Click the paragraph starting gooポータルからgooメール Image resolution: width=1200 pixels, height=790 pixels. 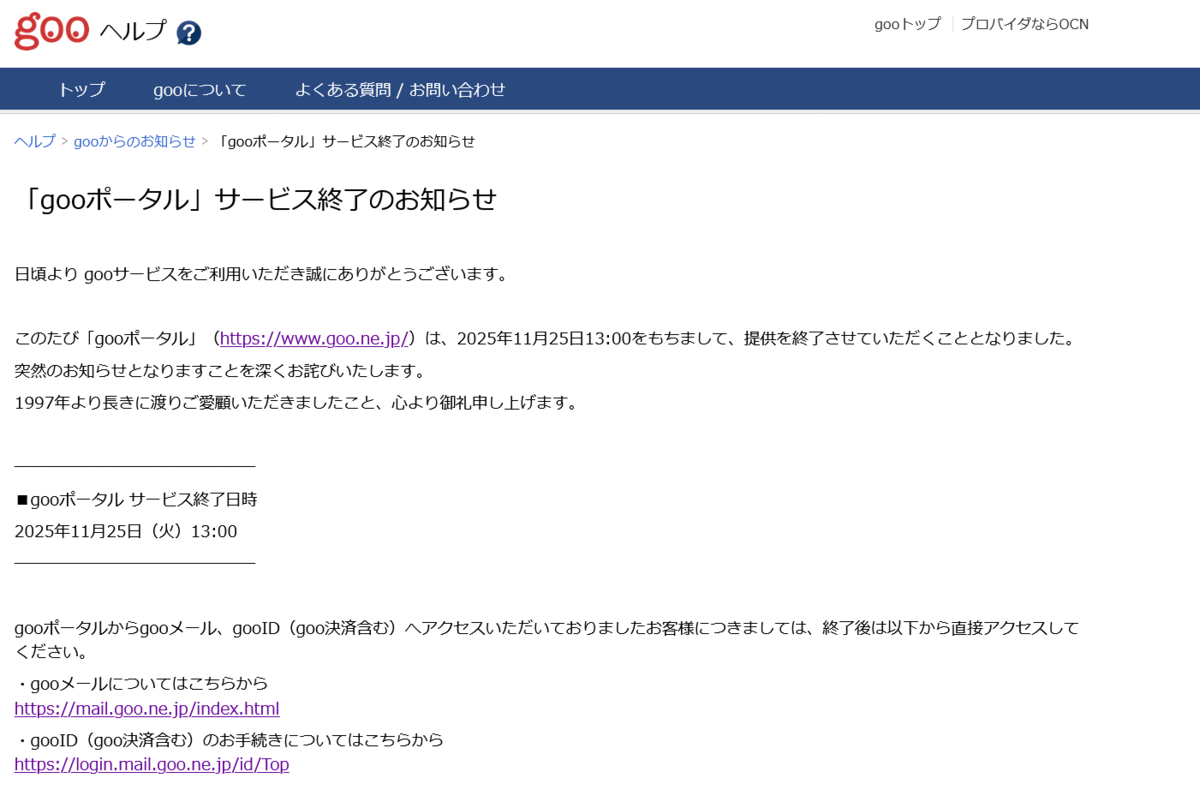tap(547, 639)
